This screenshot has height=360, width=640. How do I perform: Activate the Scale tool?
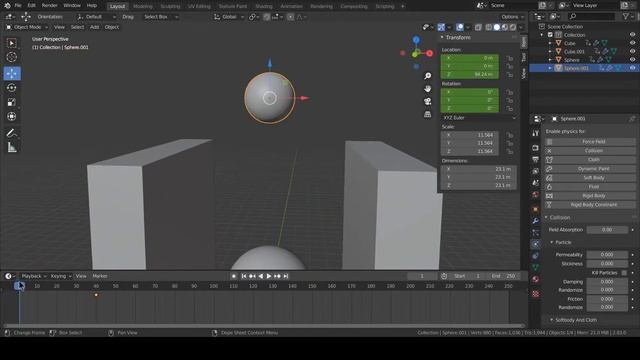(x=12, y=102)
